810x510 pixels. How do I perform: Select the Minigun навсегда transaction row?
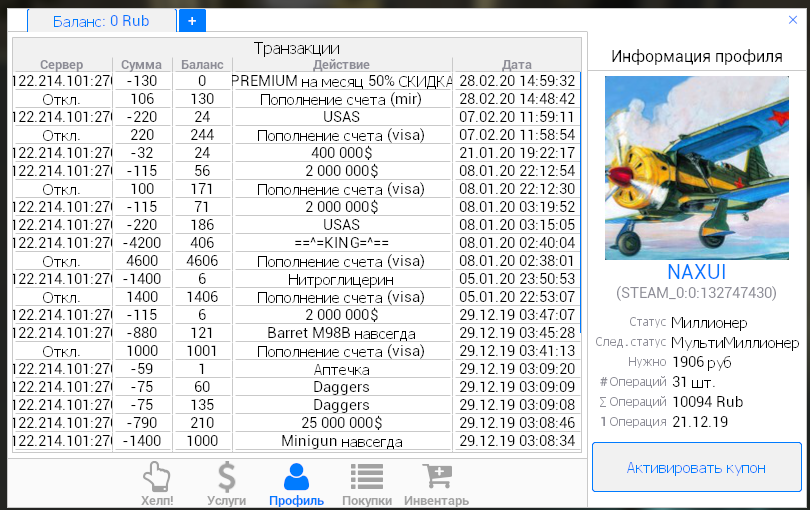click(342, 441)
